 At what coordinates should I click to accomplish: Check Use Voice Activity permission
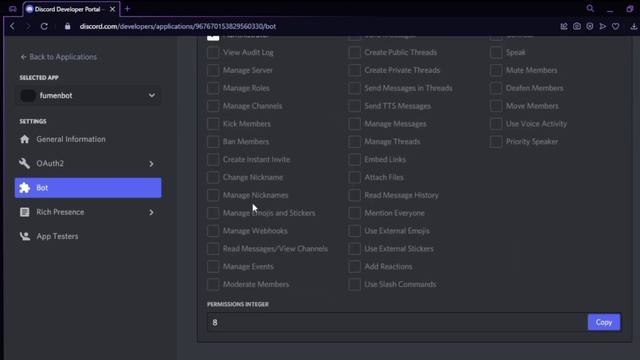[x=496, y=124]
